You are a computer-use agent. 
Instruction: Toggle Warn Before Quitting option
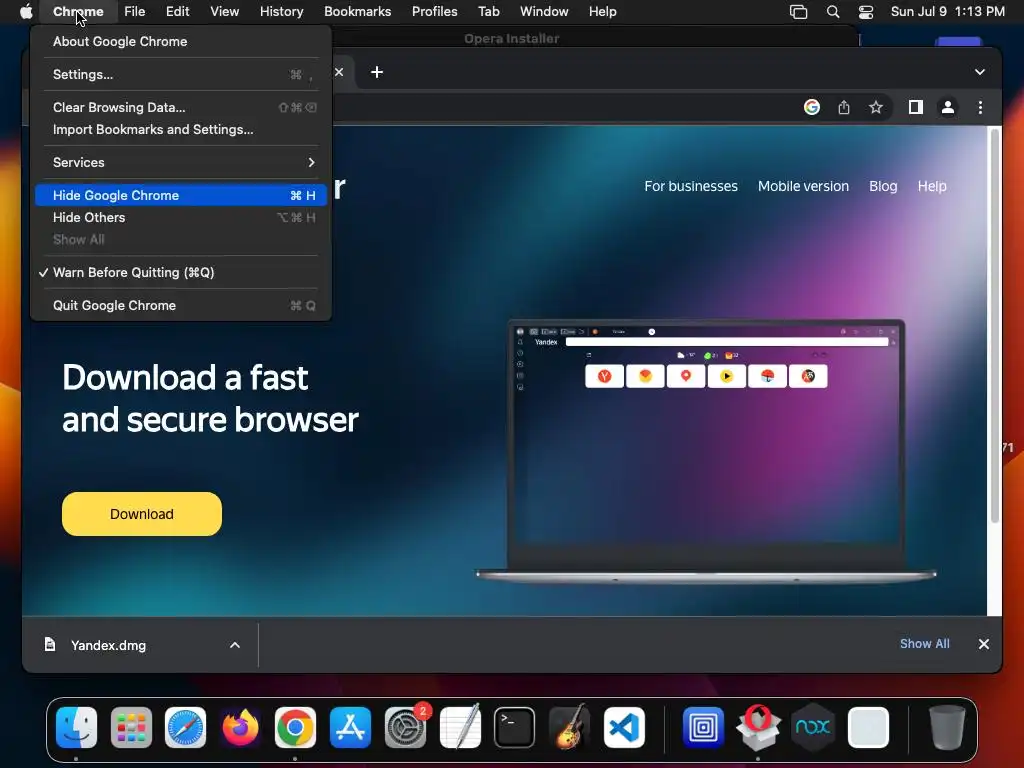click(181, 272)
